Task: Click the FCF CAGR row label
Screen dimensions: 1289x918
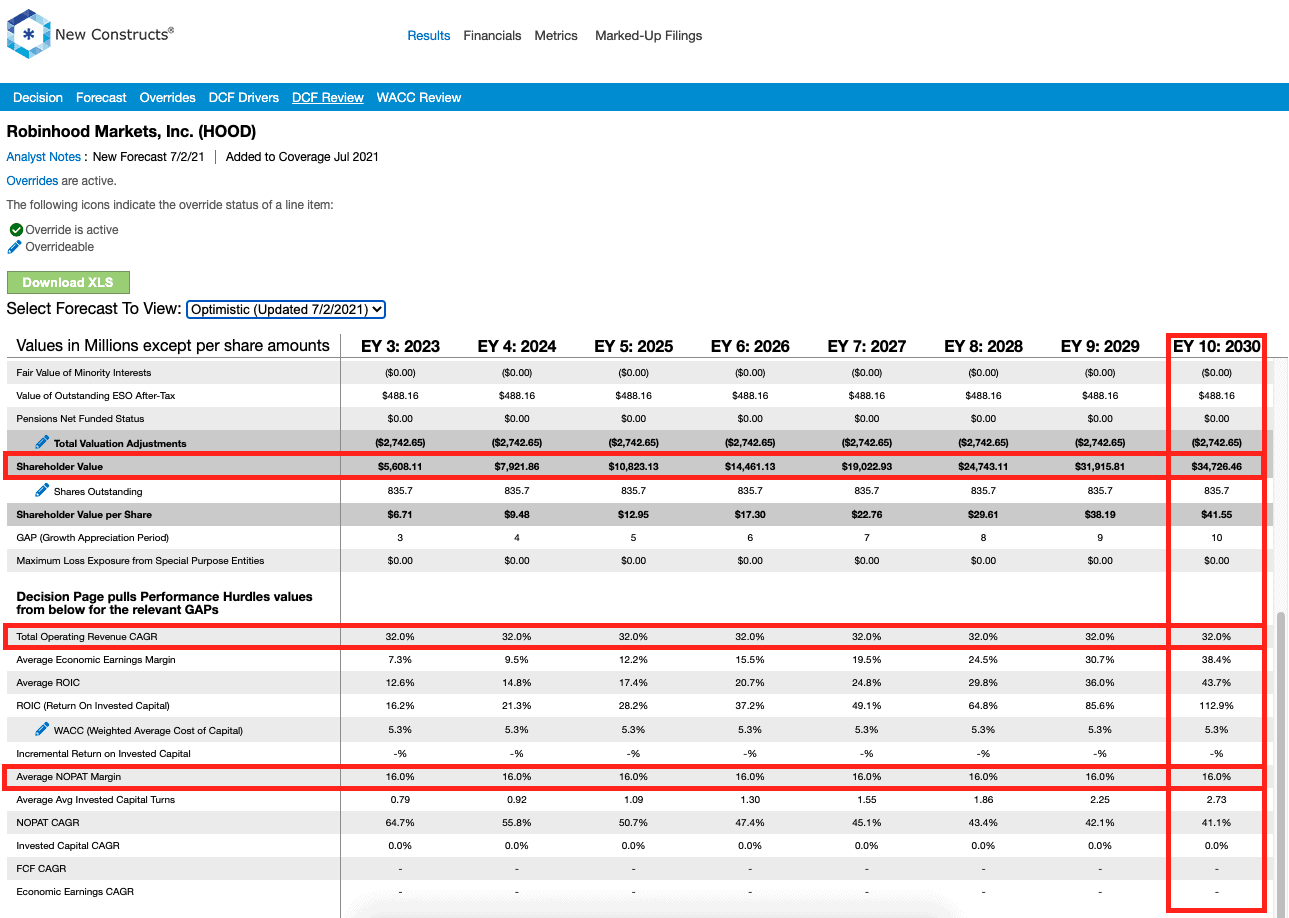Action: 40,868
